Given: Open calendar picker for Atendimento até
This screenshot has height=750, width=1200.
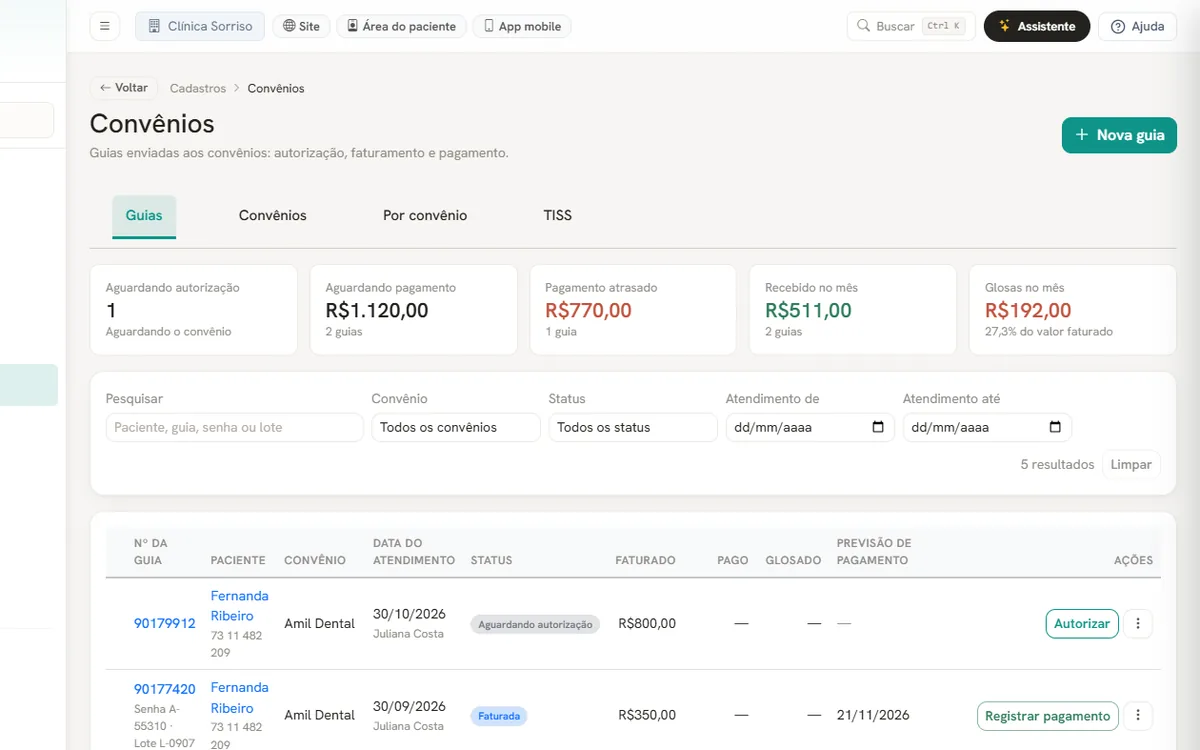Looking at the screenshot, I should 1055,427.
